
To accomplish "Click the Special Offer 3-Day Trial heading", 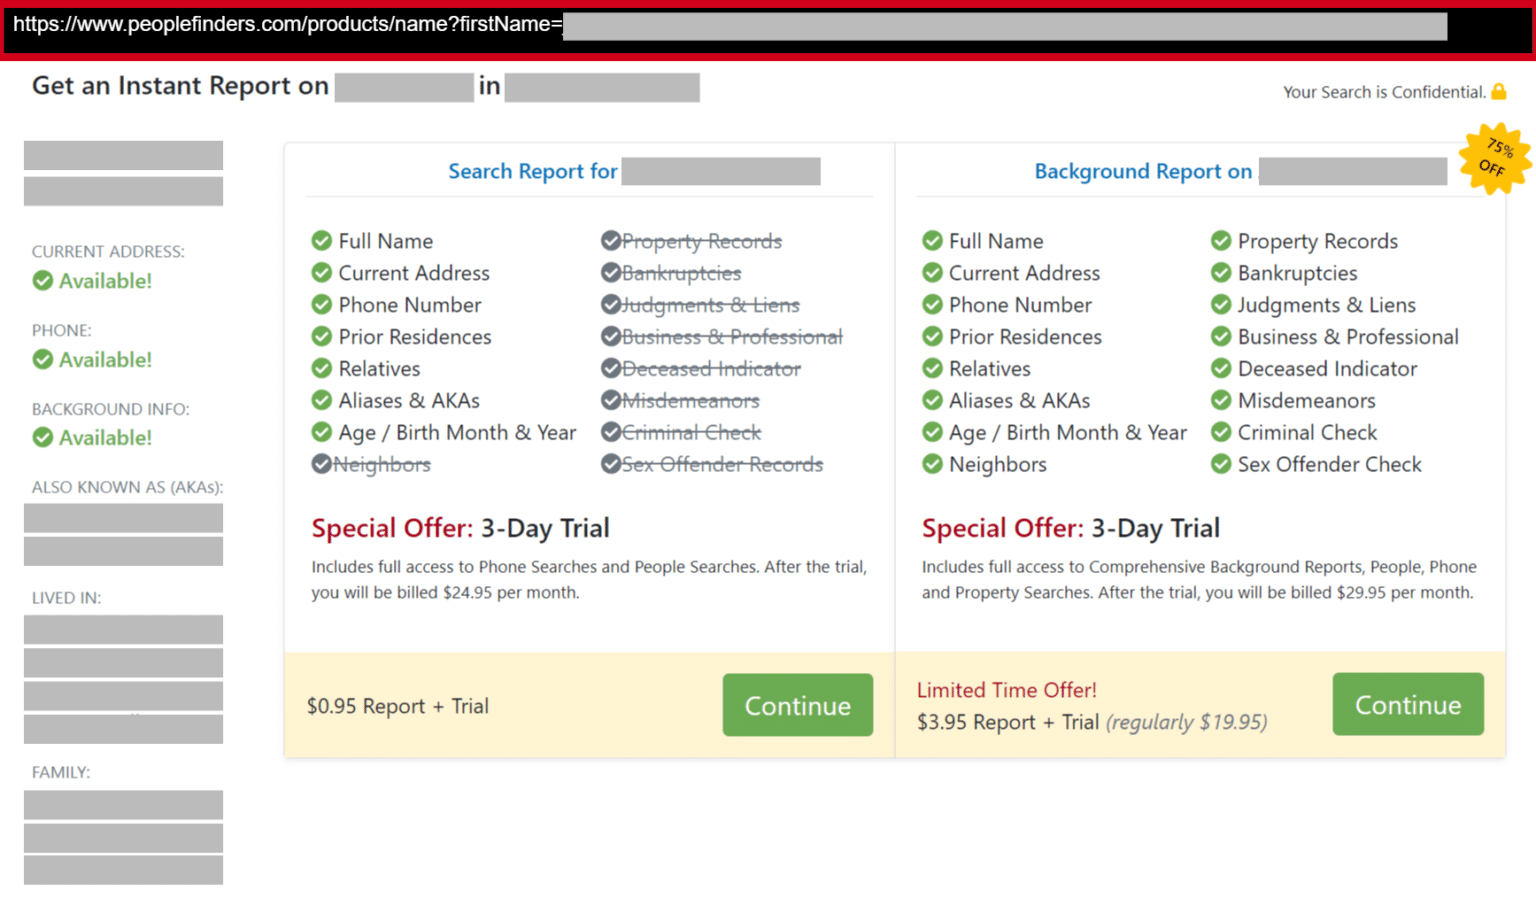I will tap(460, 528).
